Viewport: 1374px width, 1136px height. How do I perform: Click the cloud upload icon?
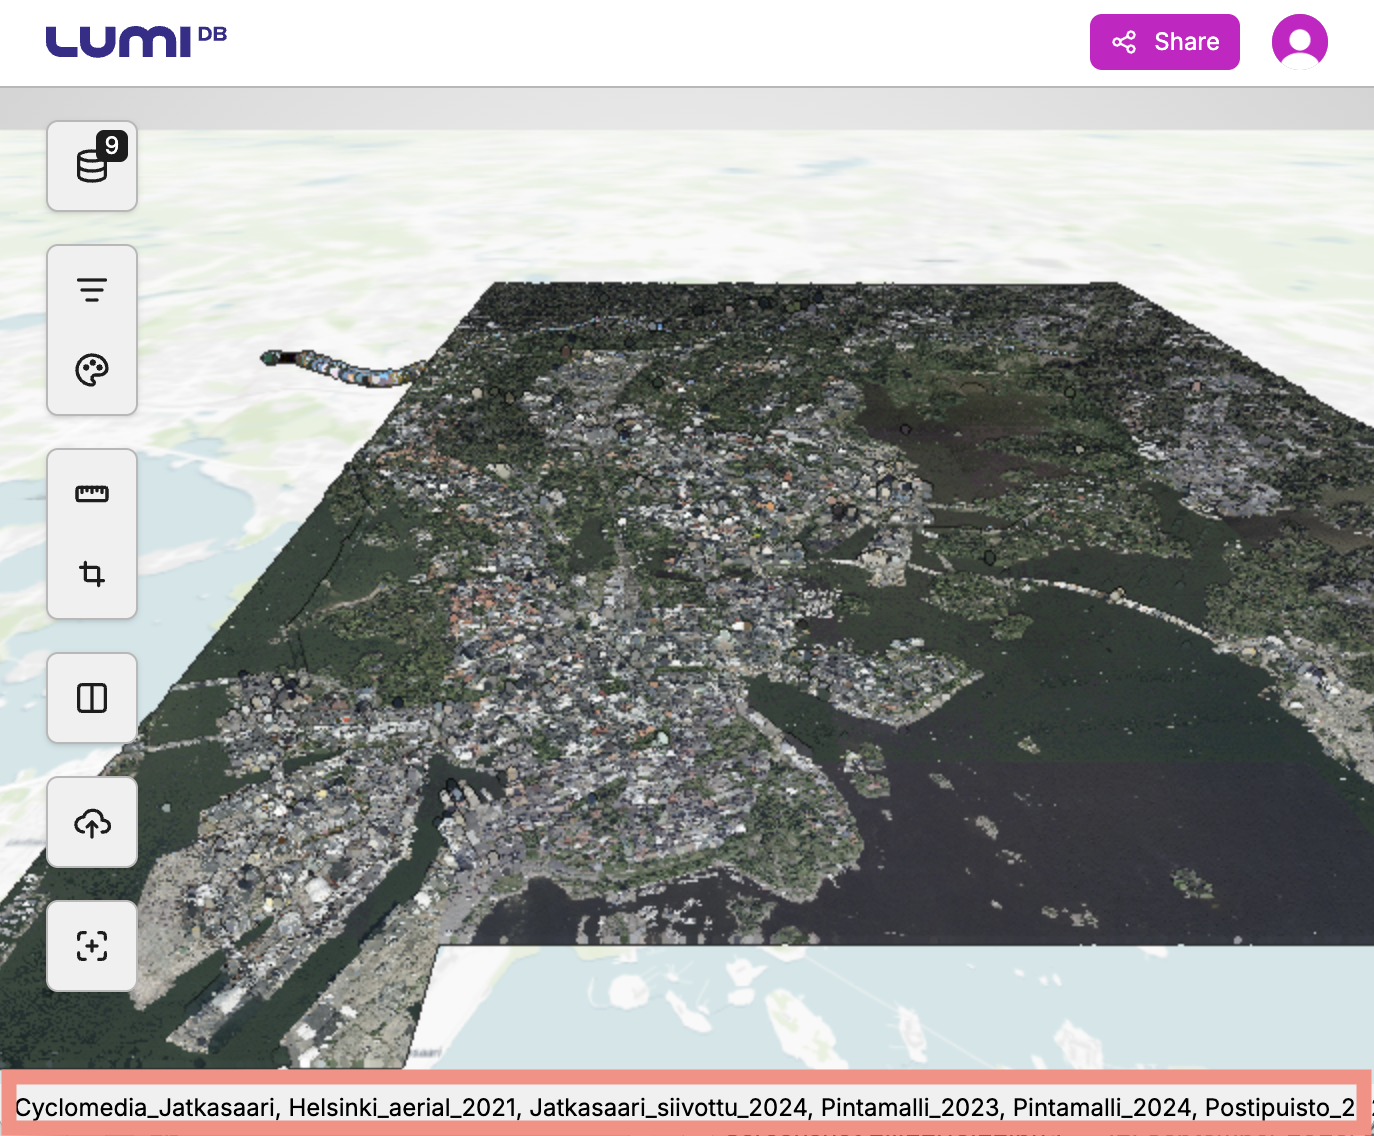click(x=92, y=823)
